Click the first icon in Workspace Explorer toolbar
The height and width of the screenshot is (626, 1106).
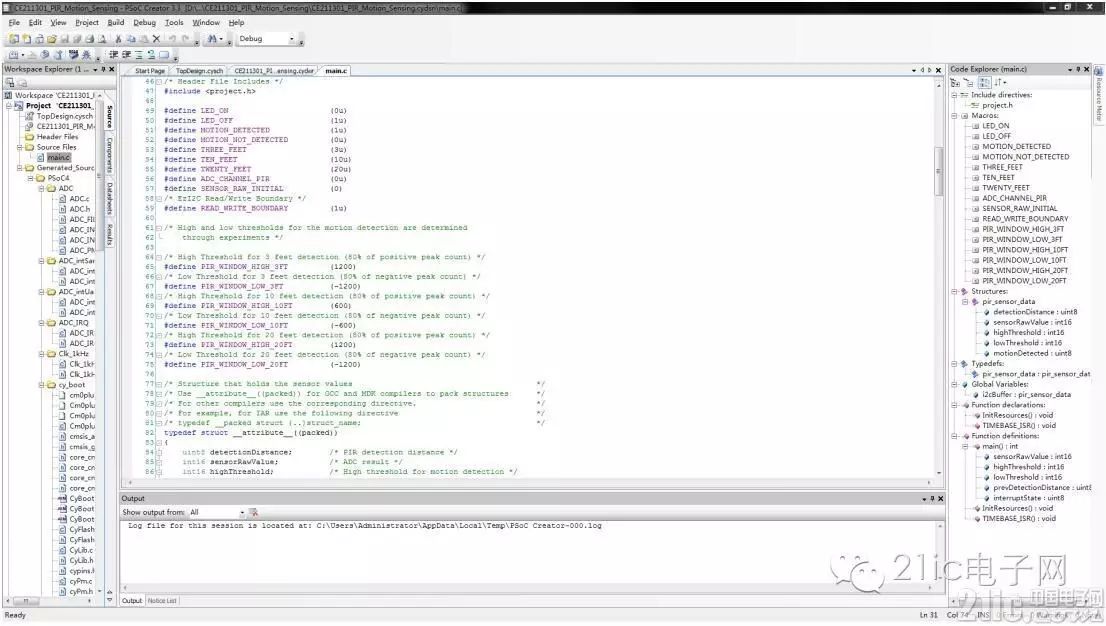pyautogui.click(x=10, y=83)
